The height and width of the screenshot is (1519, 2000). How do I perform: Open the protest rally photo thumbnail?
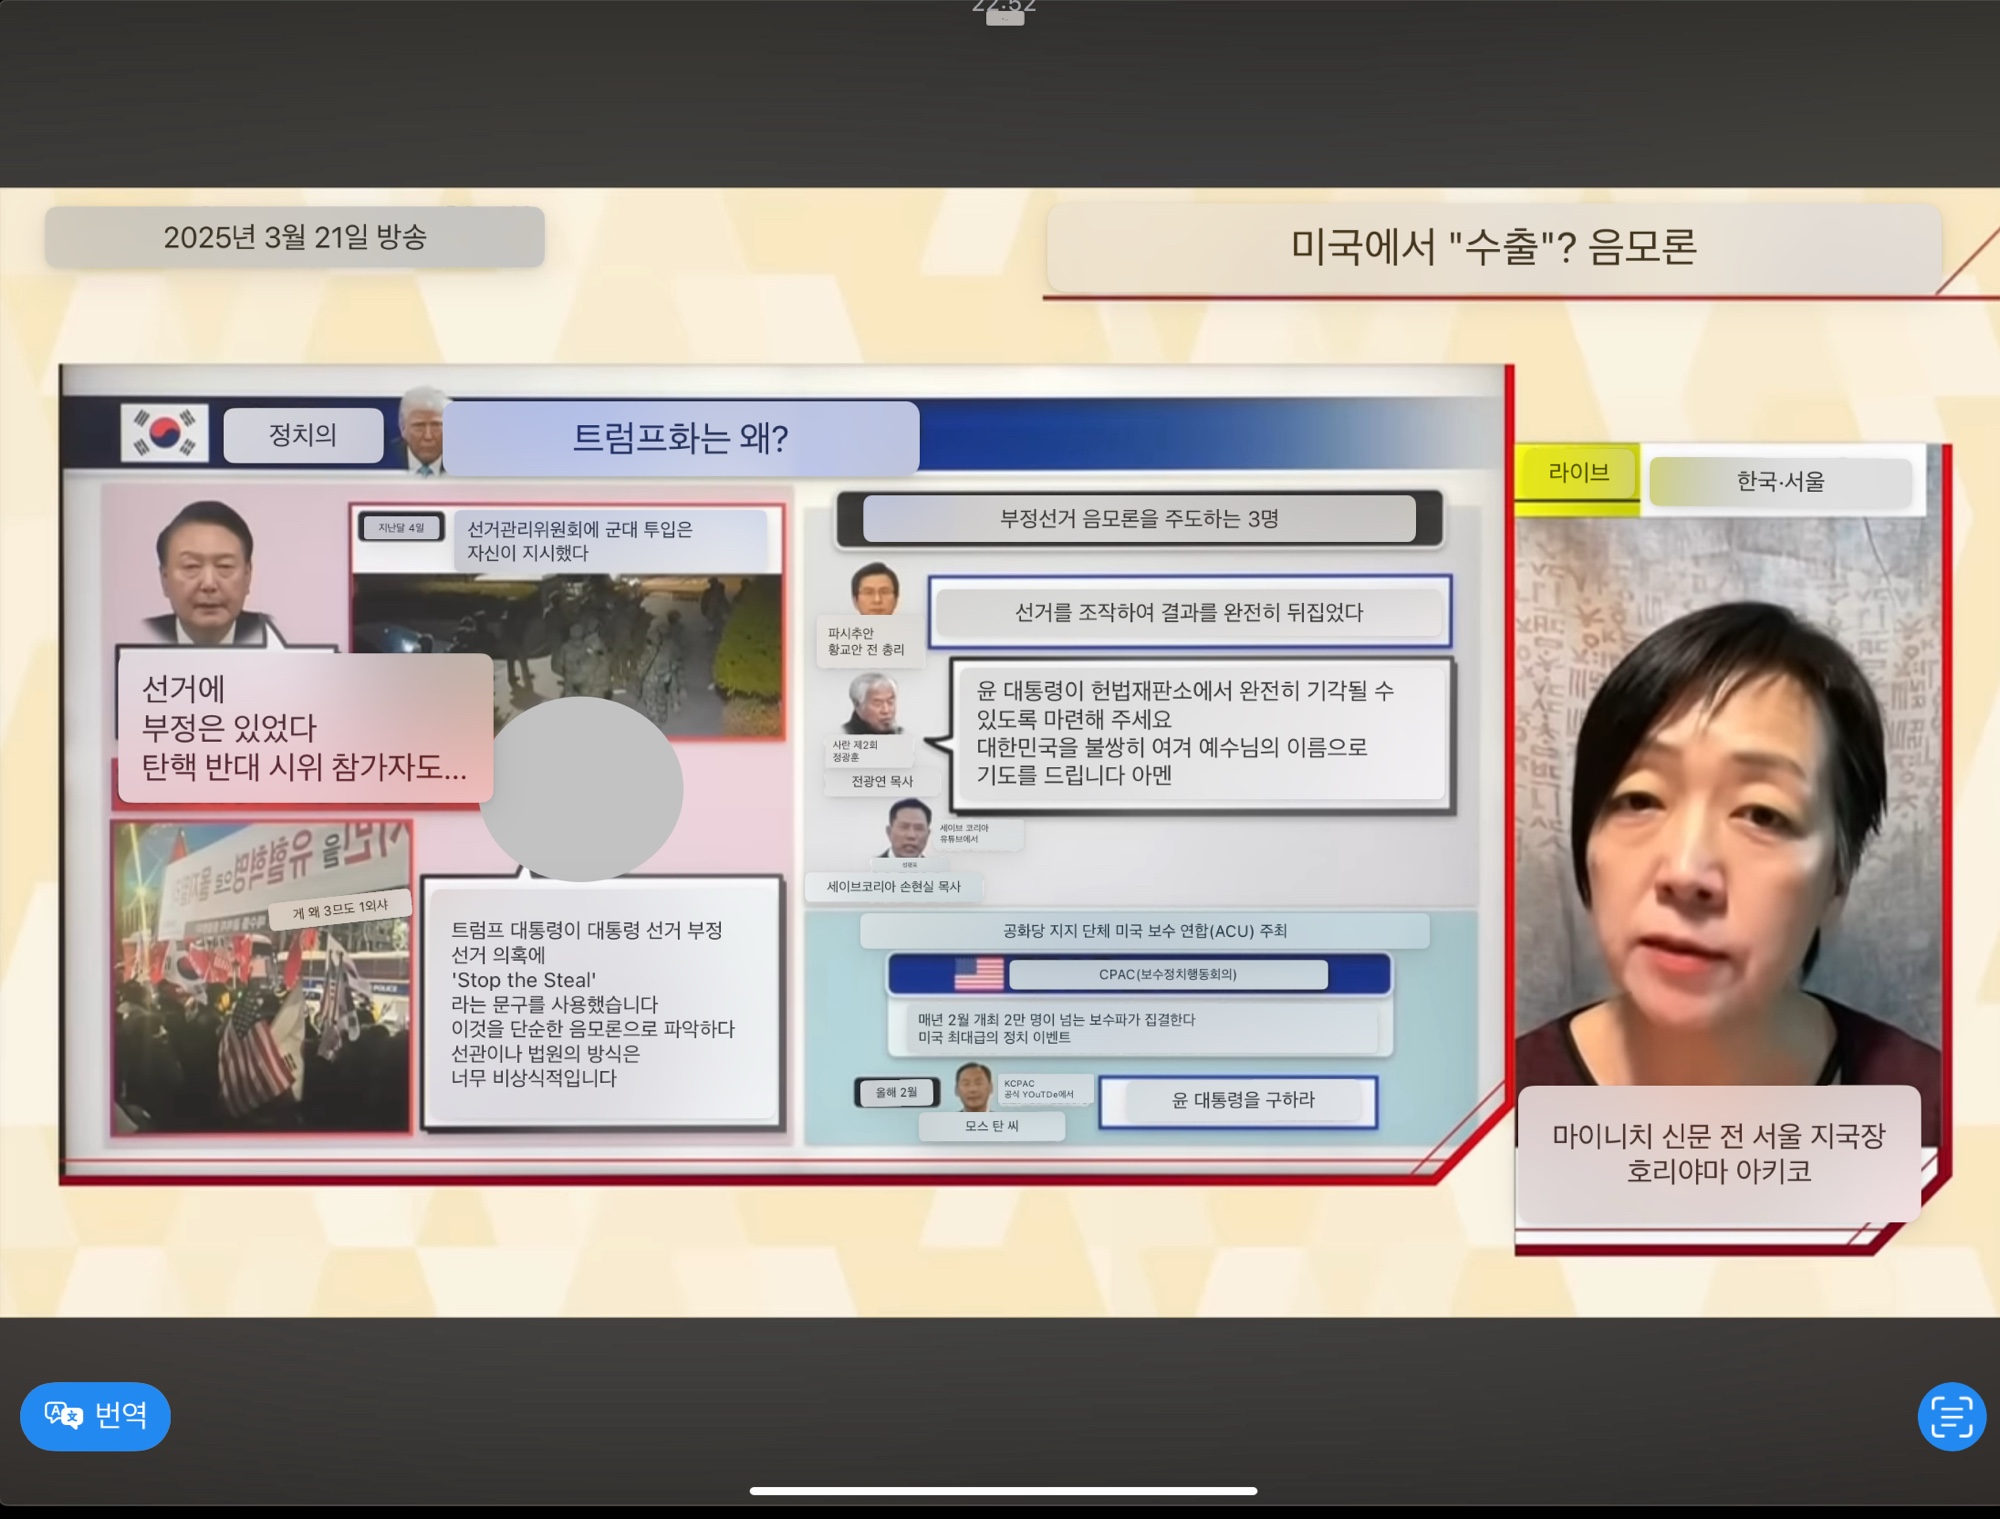[260, 1000]
